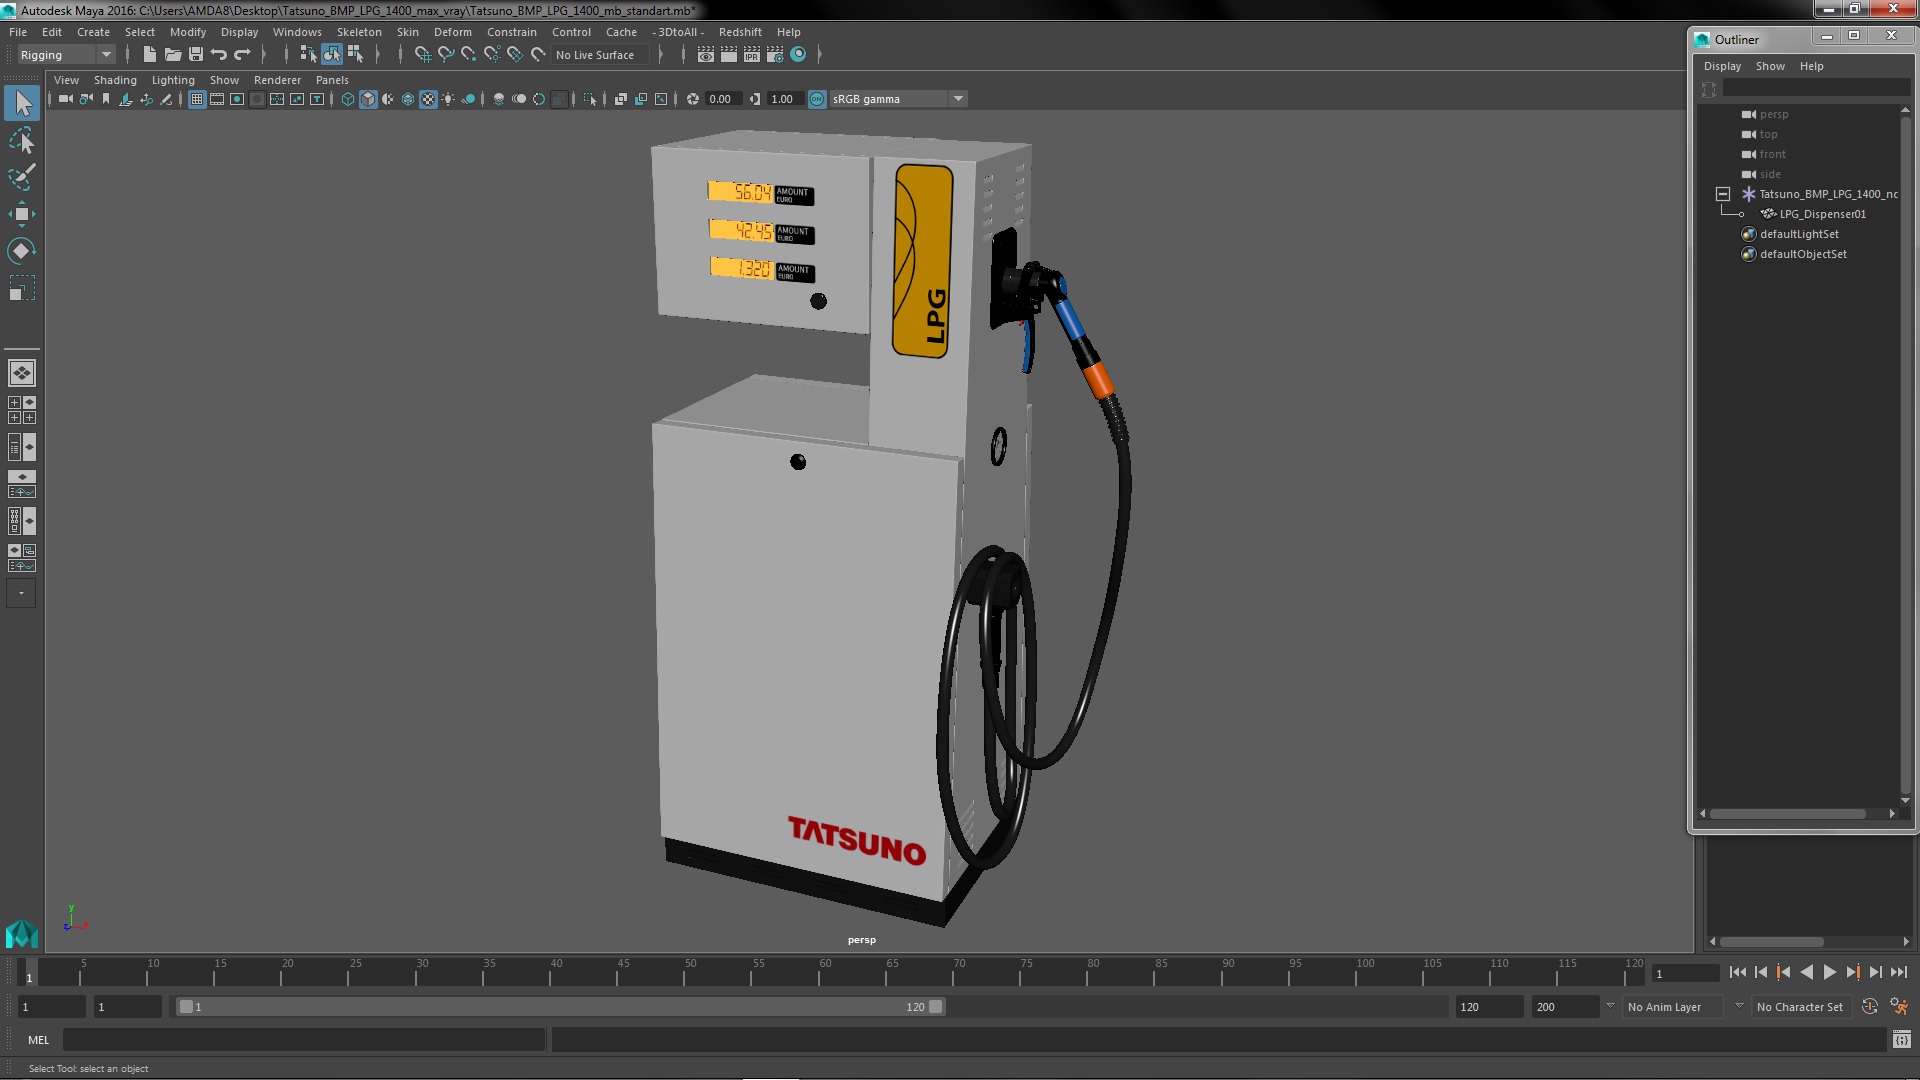Click the gamma value field 1.00
1920x1080 pixels.
785,99
